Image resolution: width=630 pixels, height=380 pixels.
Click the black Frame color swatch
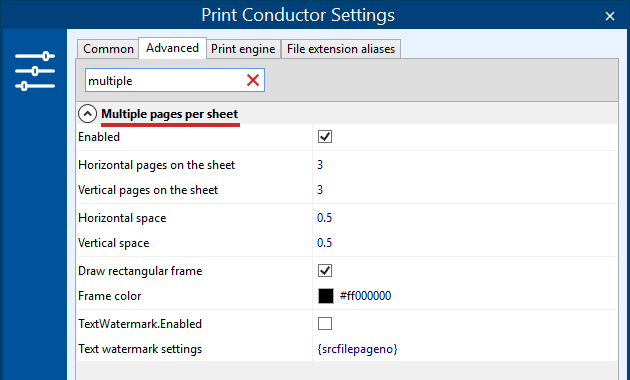click(326, 296)
